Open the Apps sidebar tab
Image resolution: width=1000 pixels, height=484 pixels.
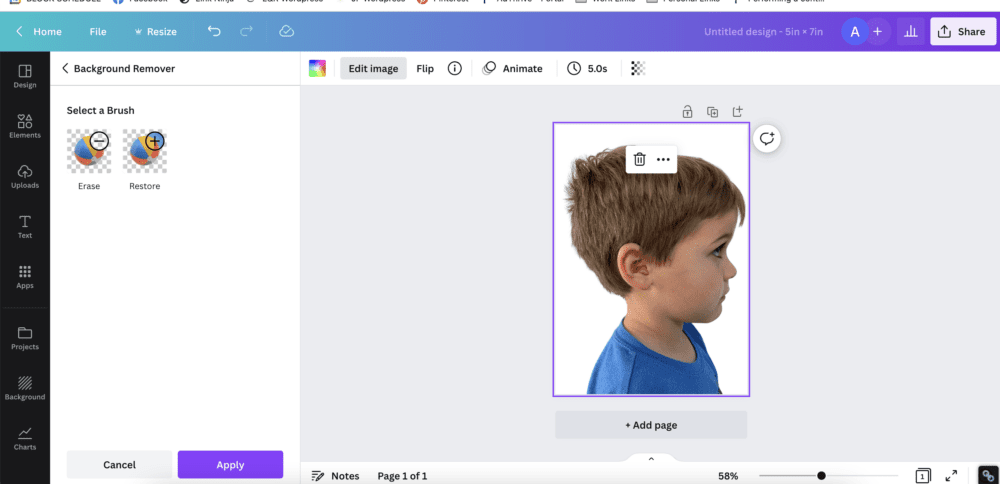(x=25, y=277)
